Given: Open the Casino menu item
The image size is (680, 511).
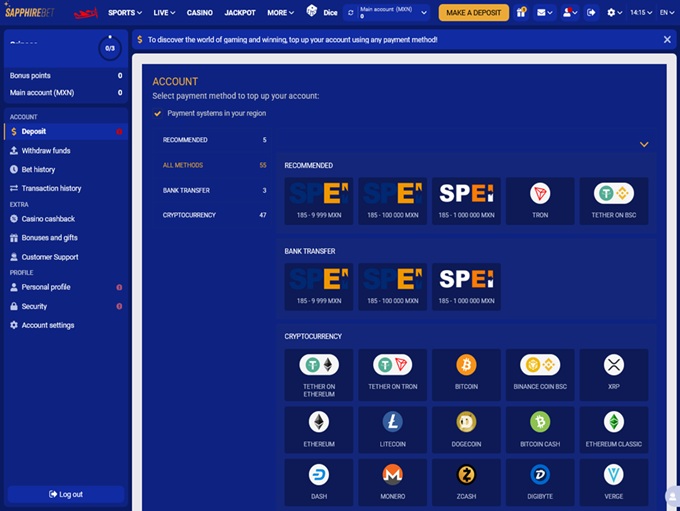Looking at the screenshot, I should point(200,13).
